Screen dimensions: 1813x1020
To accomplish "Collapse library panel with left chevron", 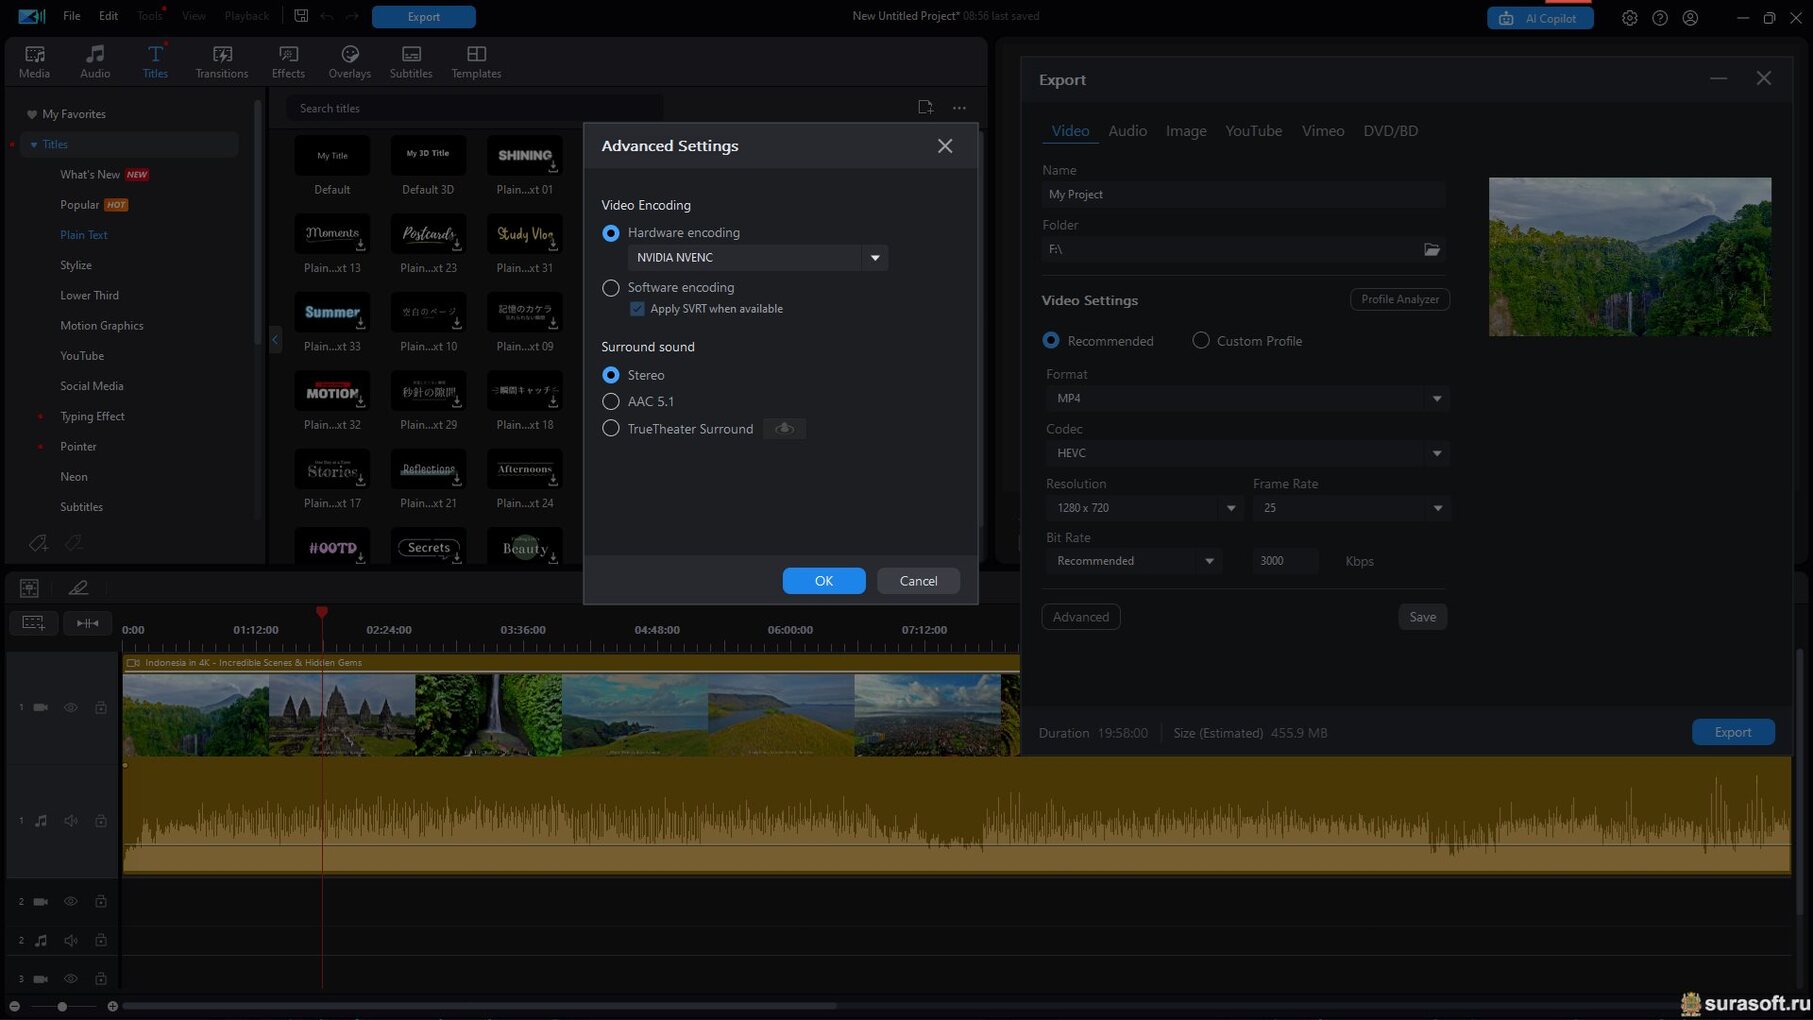I will click(275, 340).
